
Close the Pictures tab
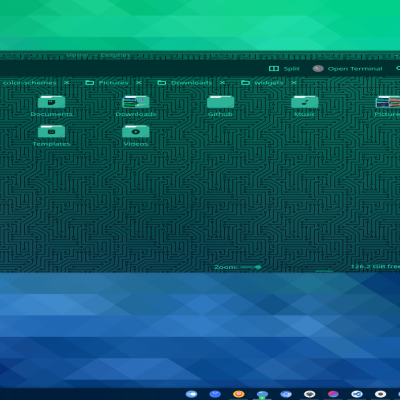139,82
